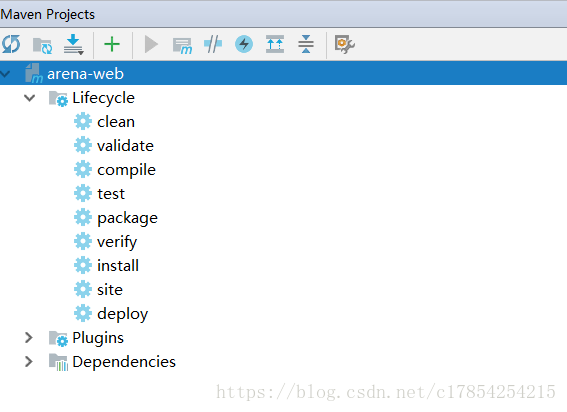Select the test lifecycle phase
Screen dimensions: 567x412
(111, 194)
